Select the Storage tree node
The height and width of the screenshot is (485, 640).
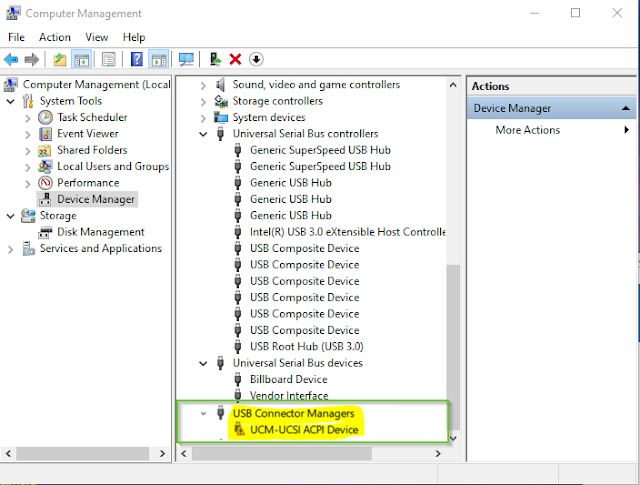[58, 216]
